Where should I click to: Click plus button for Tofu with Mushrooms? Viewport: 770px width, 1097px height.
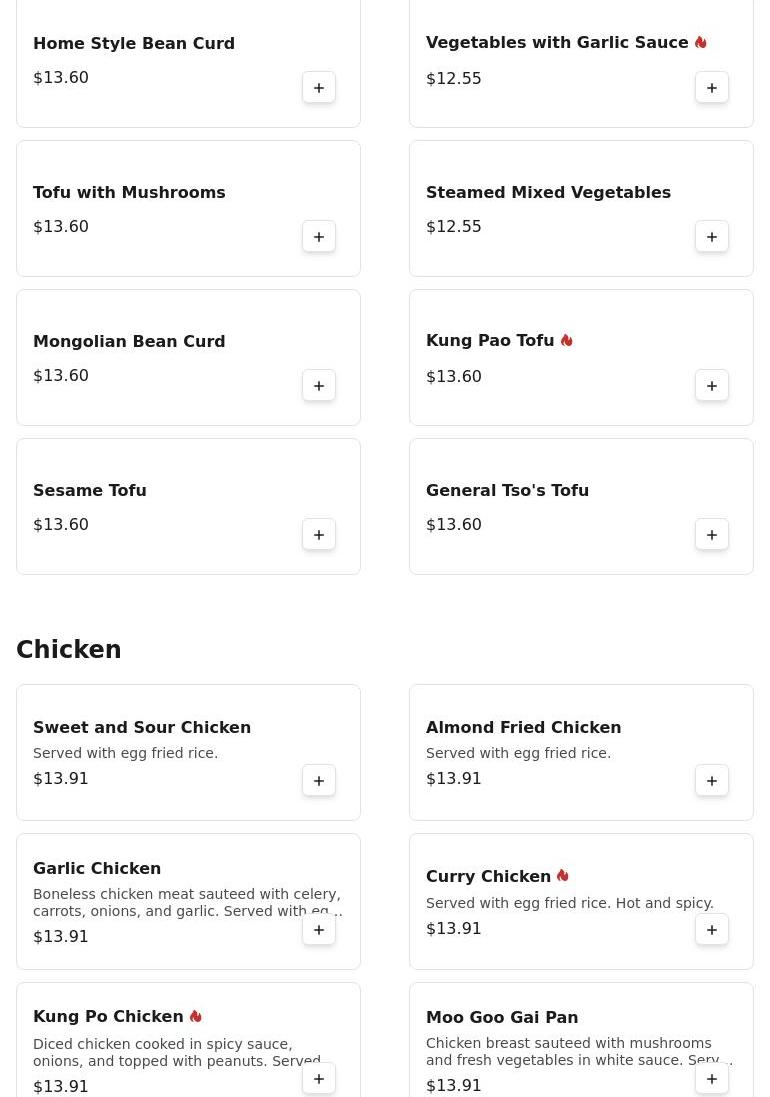(319, 236)
